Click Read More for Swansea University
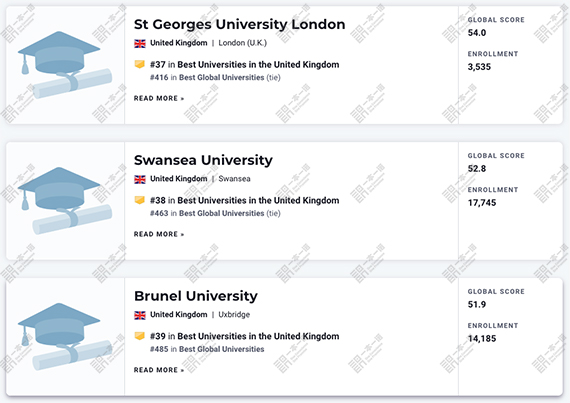Screen dimensions: 570x403 tap(159, 234)
